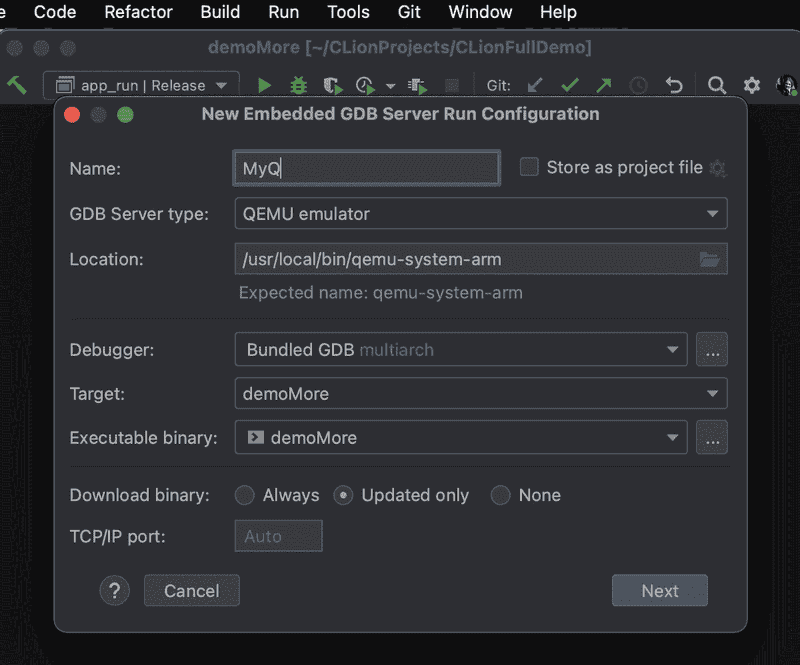Image resolution: width=800 pixels, height=665 pixels.
Task: Push commits with Git arrow icon
Action: click(604, 85)
